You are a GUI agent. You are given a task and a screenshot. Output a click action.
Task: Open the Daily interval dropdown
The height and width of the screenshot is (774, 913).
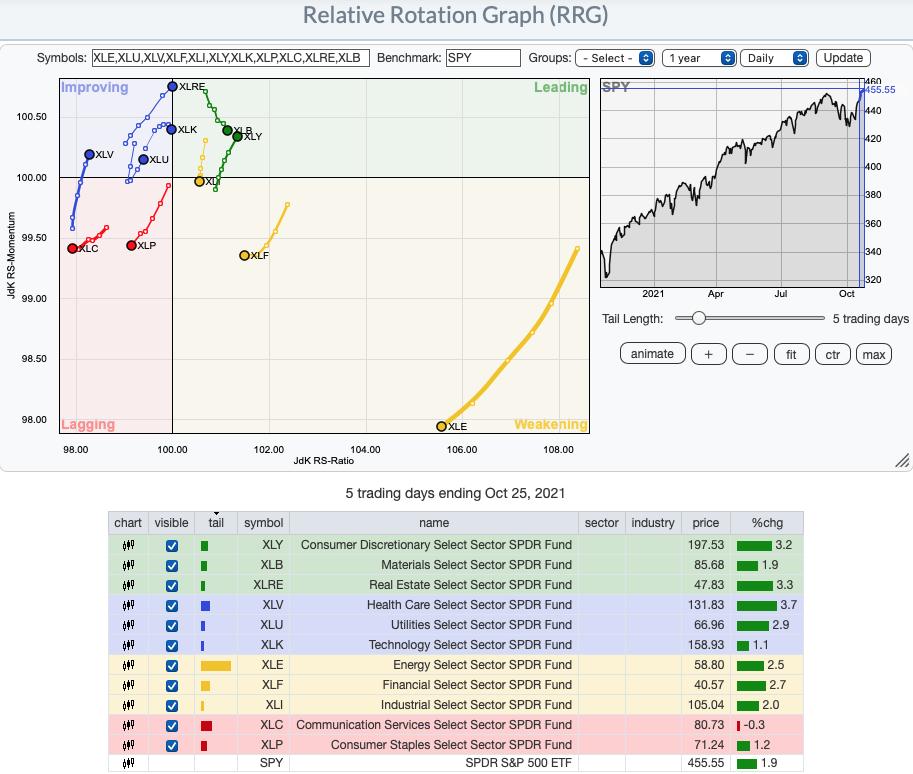pyautogui.click(x=774, y=58)
